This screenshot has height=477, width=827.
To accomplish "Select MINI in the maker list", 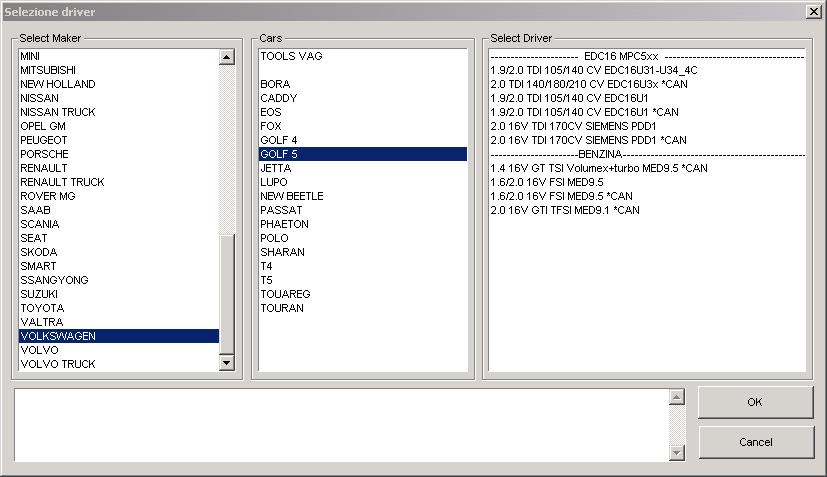I will [119, 56].
